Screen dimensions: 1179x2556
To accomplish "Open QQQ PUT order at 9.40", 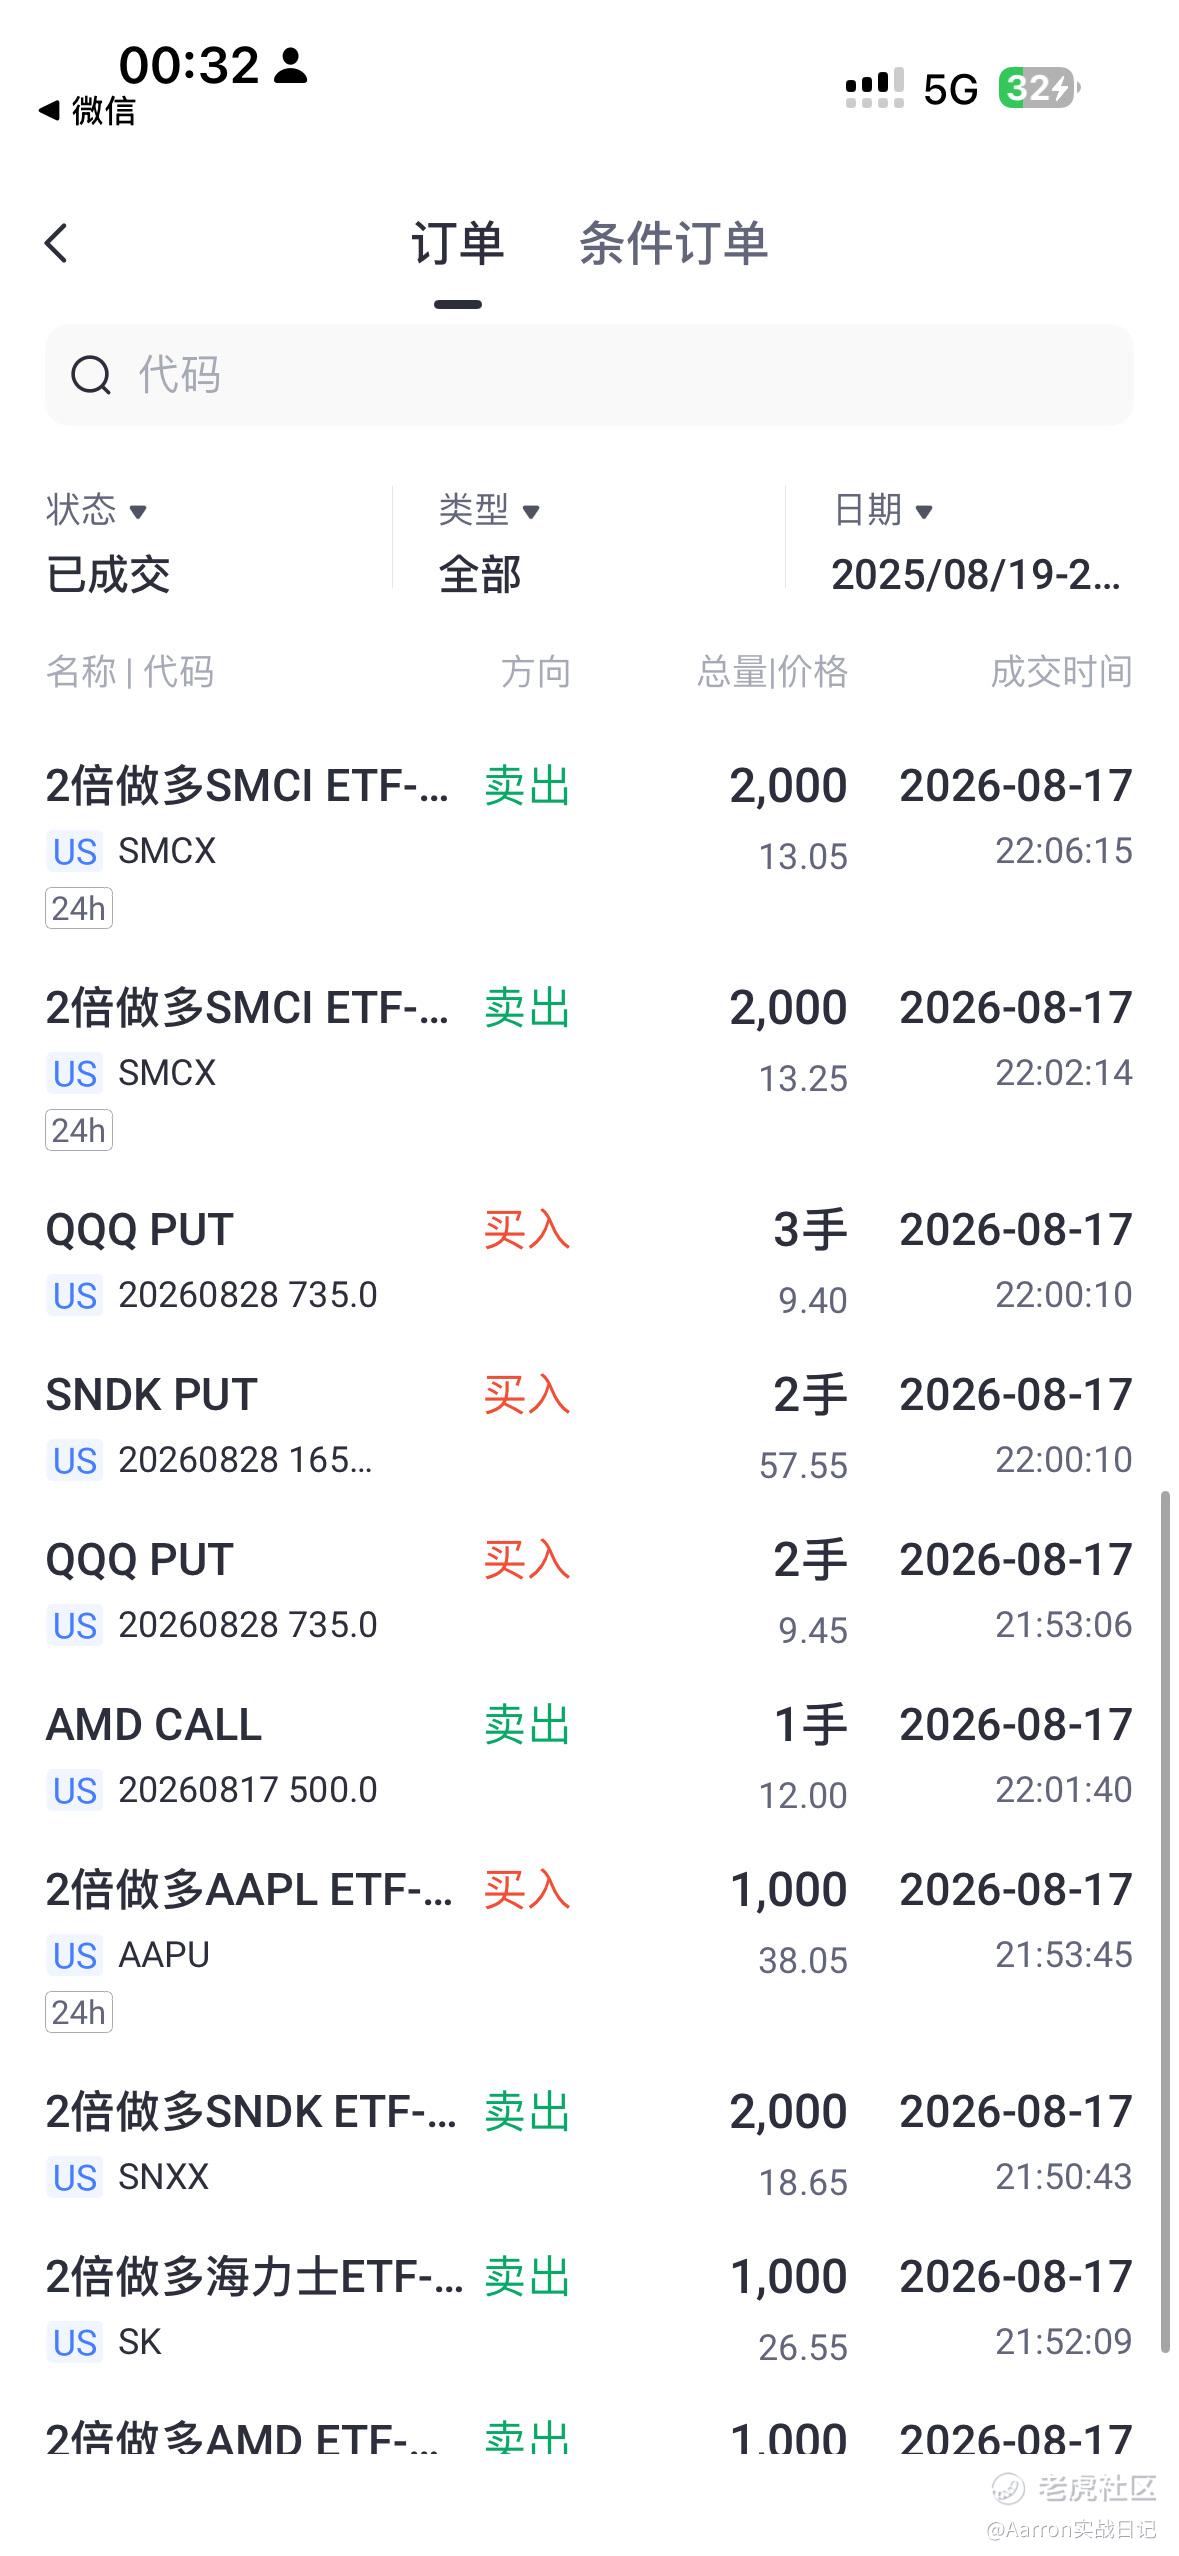I will 589,1262.
